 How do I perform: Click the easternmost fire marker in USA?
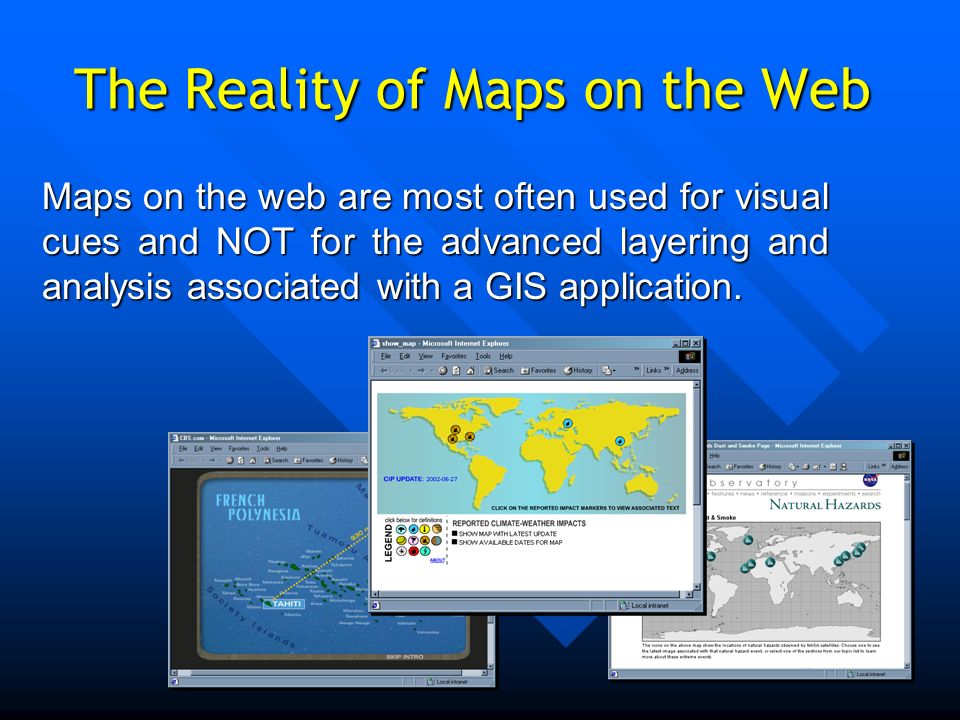tap(470, 437)
